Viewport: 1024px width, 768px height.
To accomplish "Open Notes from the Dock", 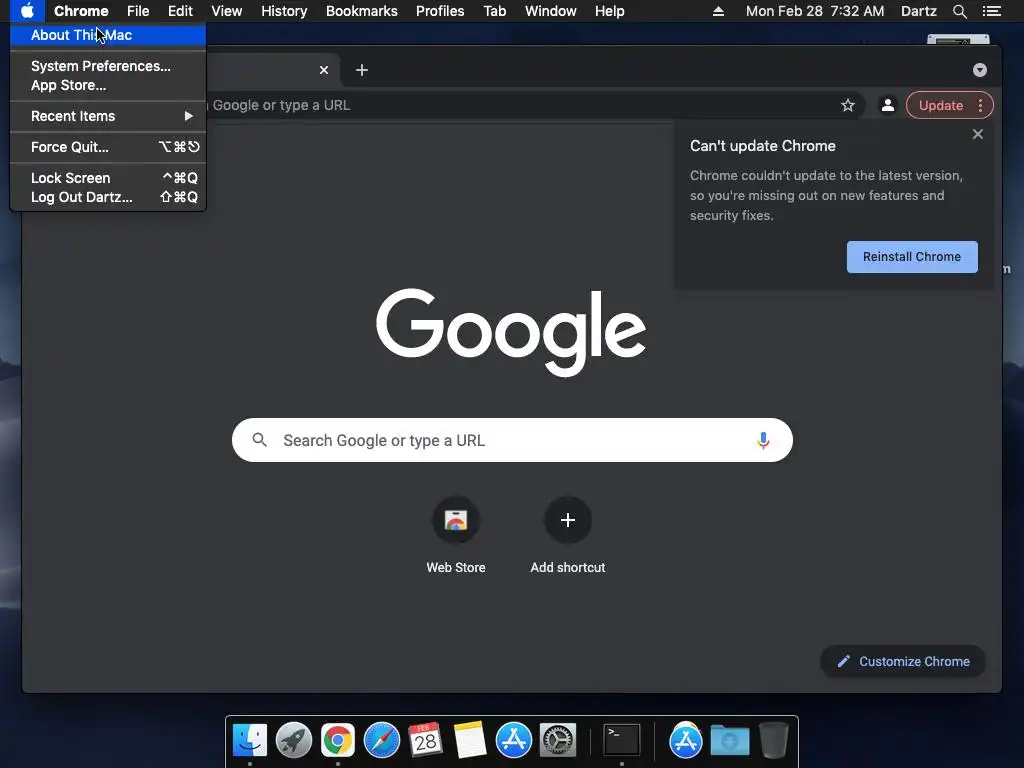I will tap(470, 740).
